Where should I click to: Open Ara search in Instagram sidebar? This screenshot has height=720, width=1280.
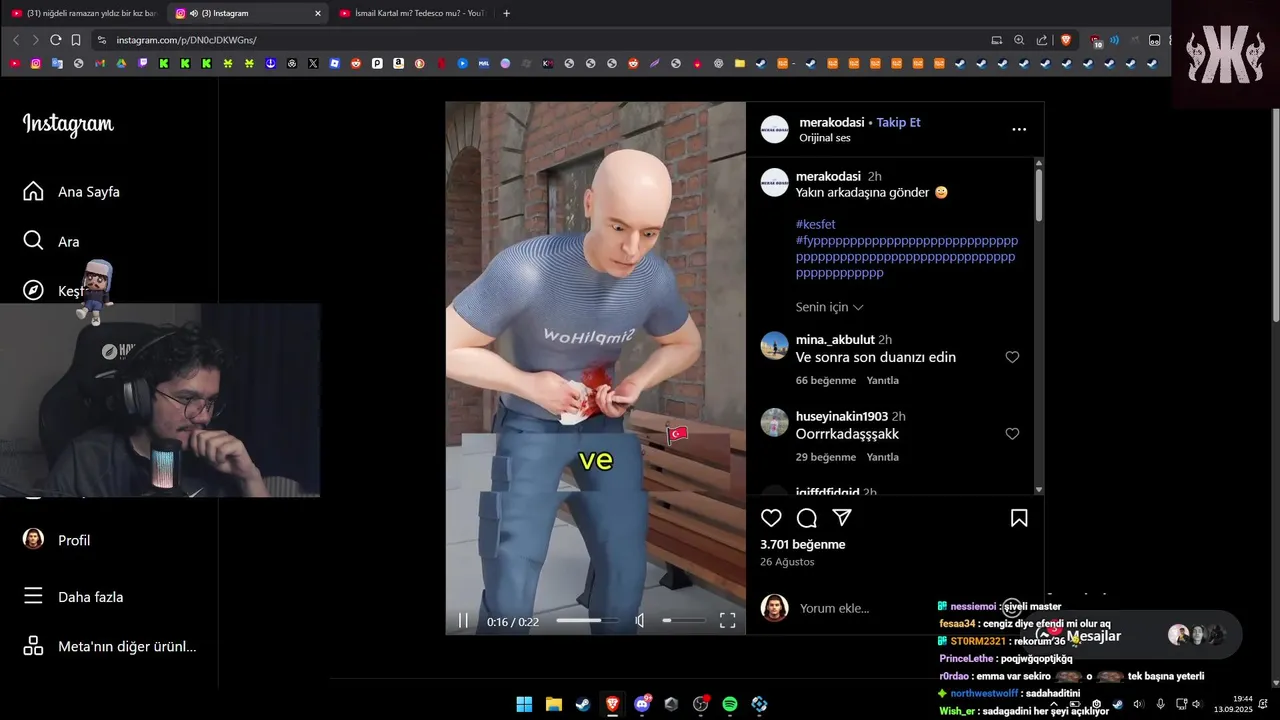pos(51,241)
